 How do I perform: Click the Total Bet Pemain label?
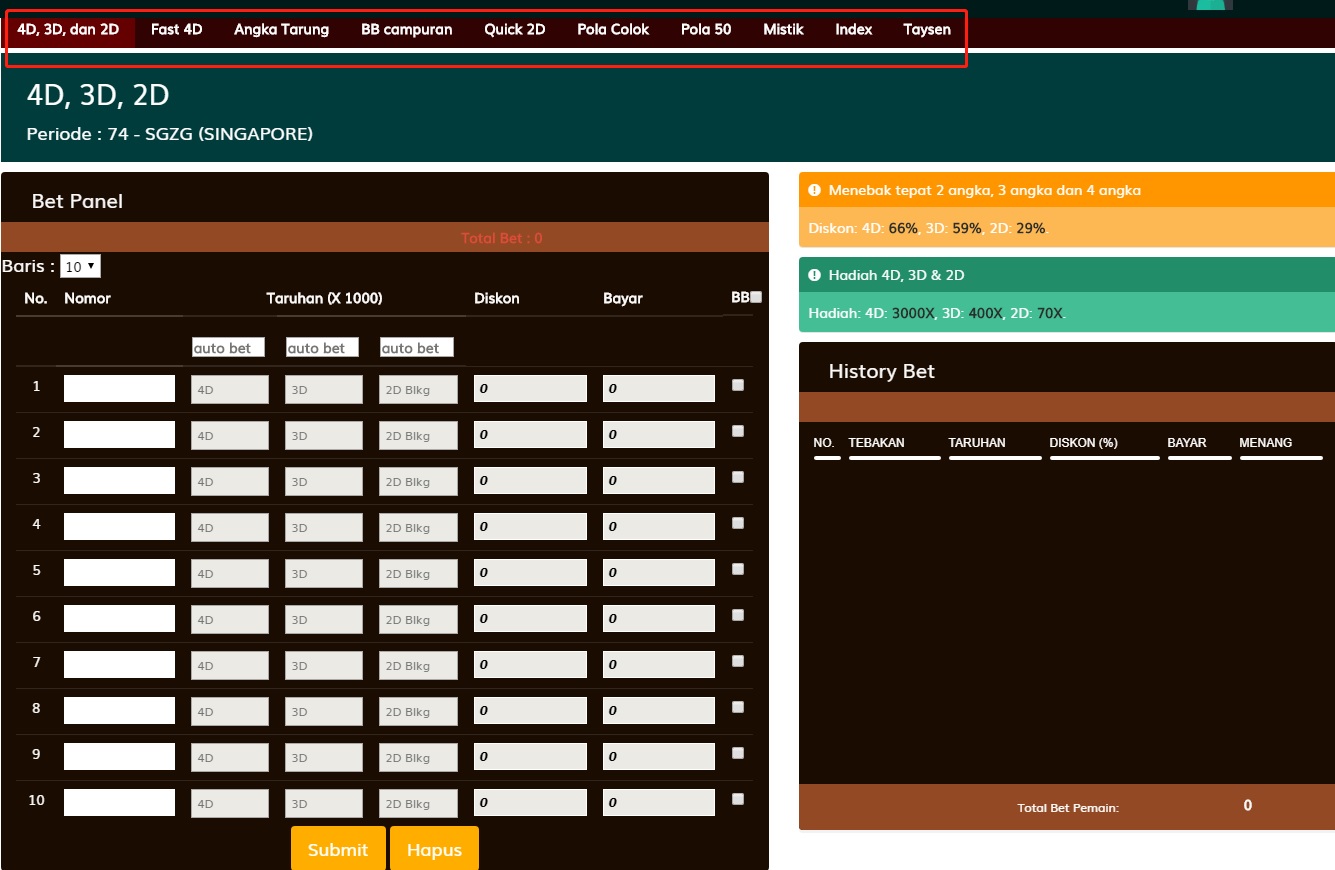click(1068, 808)
